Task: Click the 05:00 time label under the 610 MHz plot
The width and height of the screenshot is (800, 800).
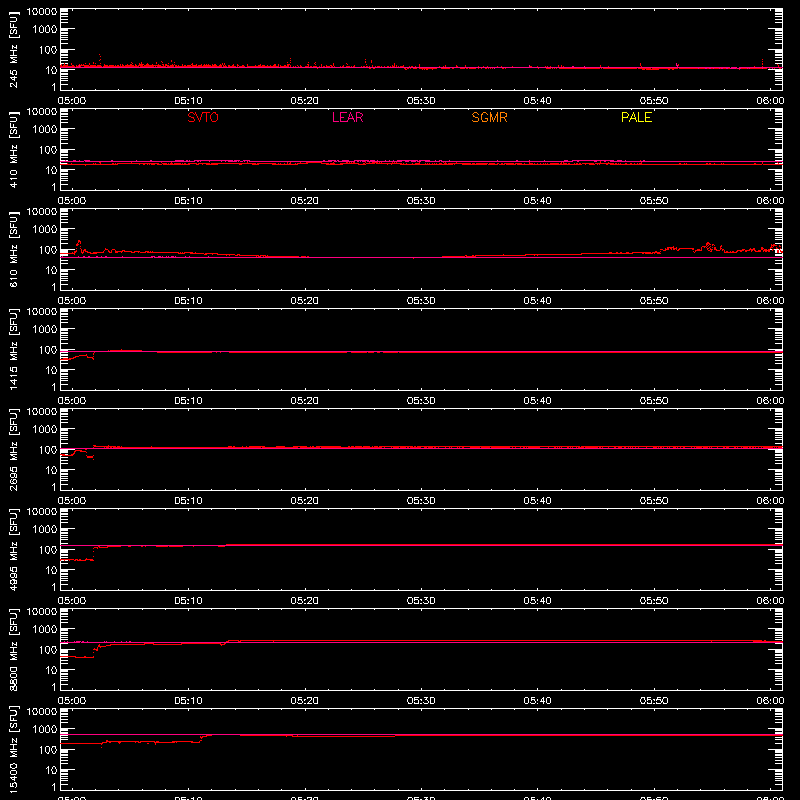Action: point(71,301)
